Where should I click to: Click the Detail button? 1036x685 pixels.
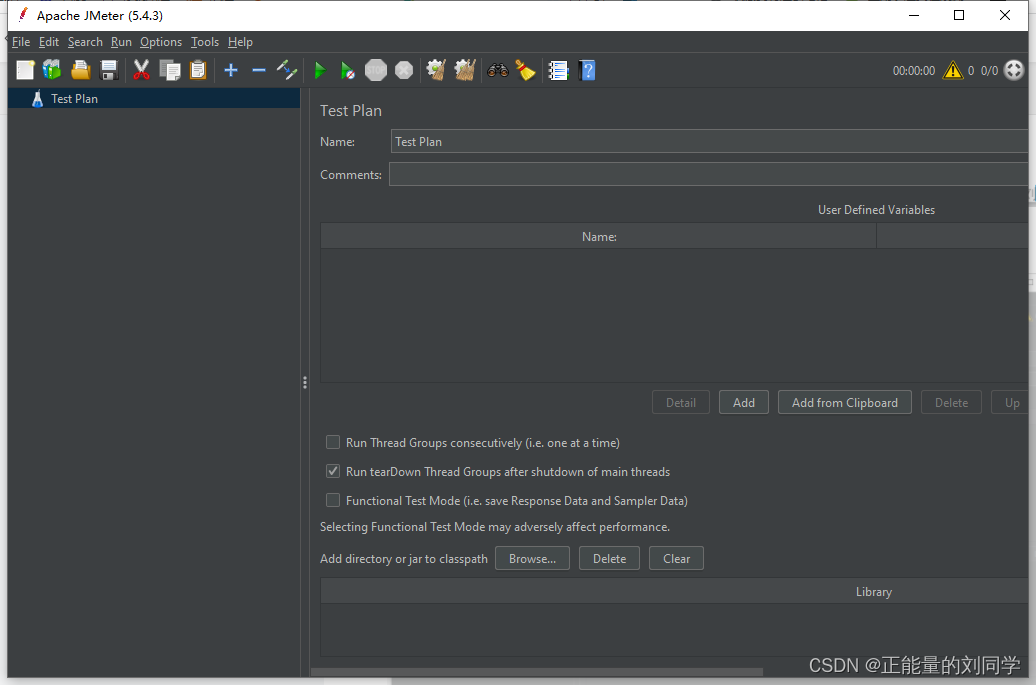tap(681, 402)
